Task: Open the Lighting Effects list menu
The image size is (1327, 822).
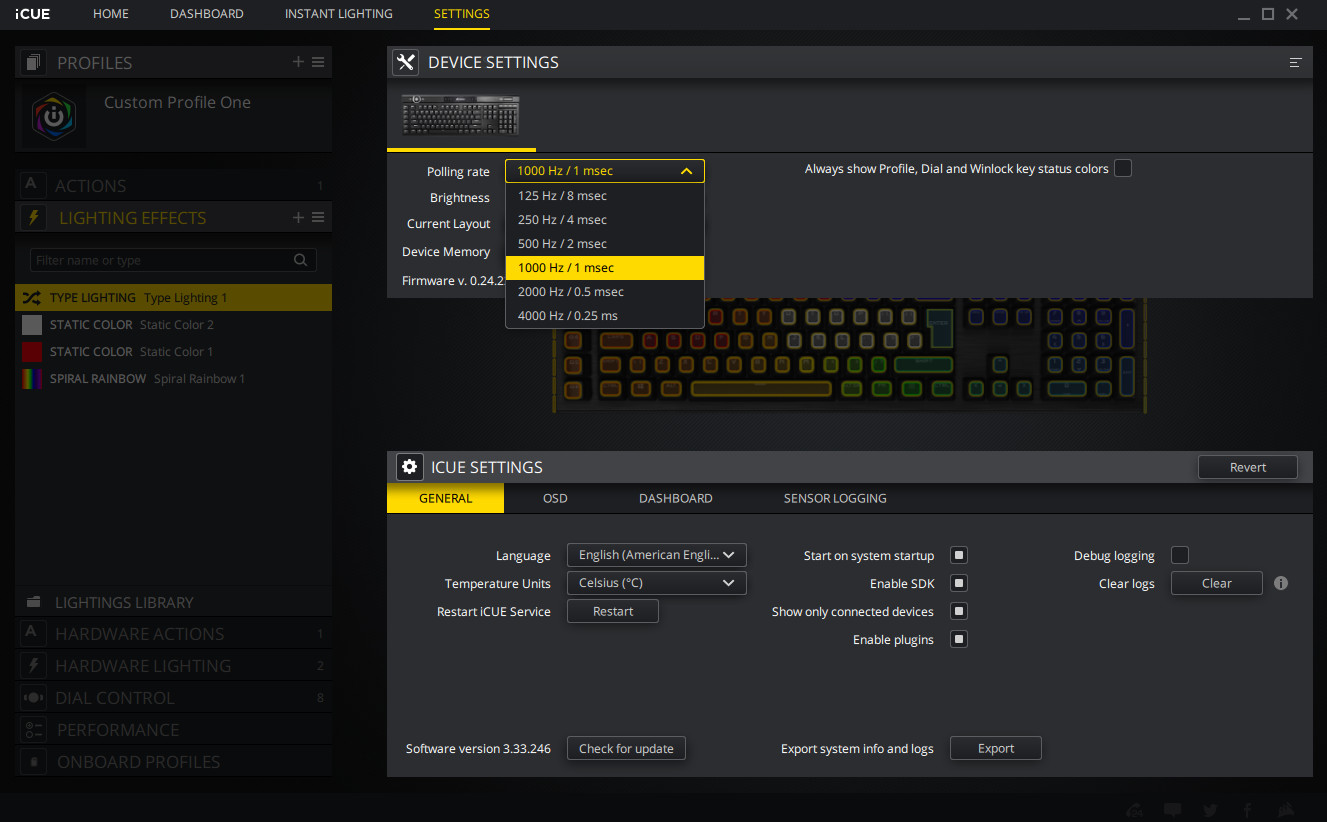Action: (318, 217)
